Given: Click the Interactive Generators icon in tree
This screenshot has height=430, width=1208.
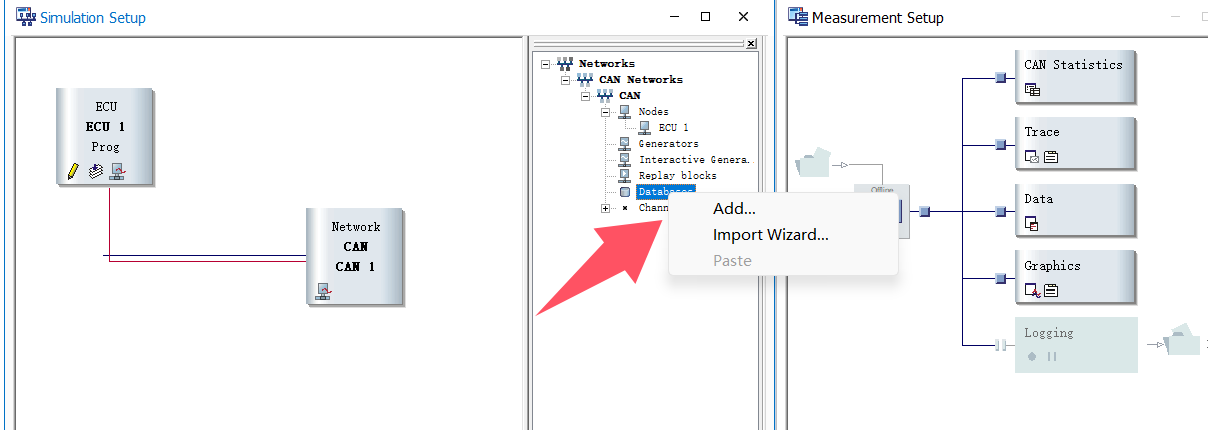Looking at the screenshot, I should point(625,159).
